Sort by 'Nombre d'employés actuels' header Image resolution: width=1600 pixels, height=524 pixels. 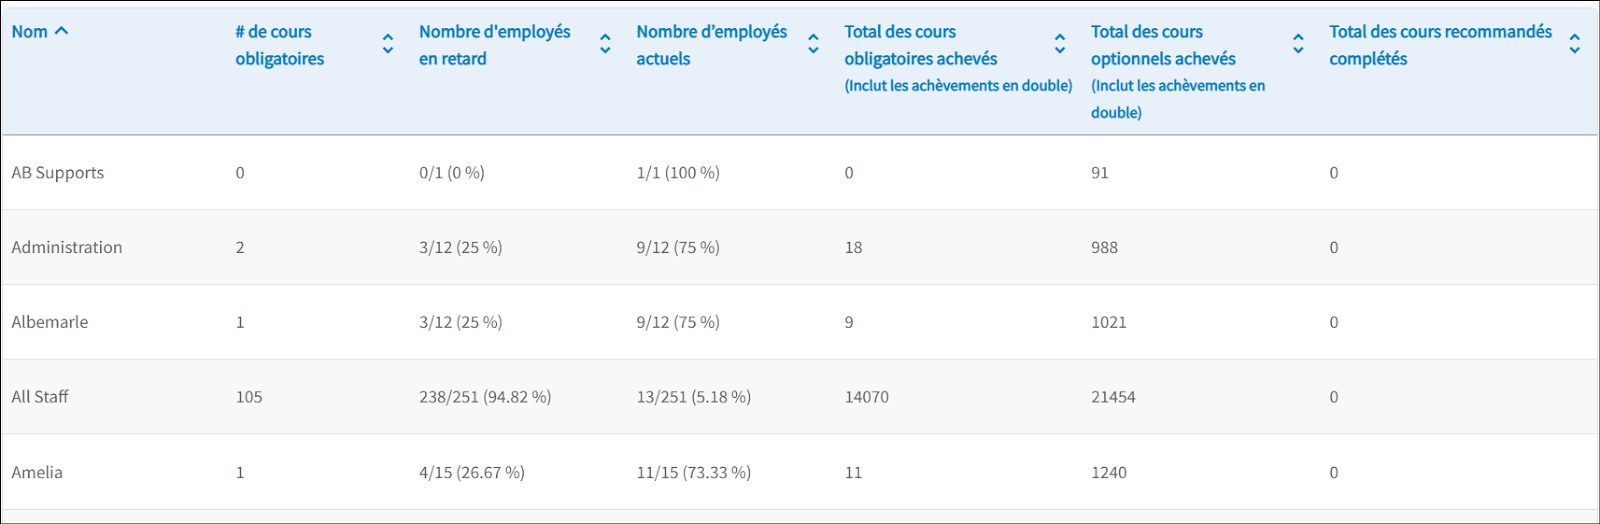click(x=712, y=45)
